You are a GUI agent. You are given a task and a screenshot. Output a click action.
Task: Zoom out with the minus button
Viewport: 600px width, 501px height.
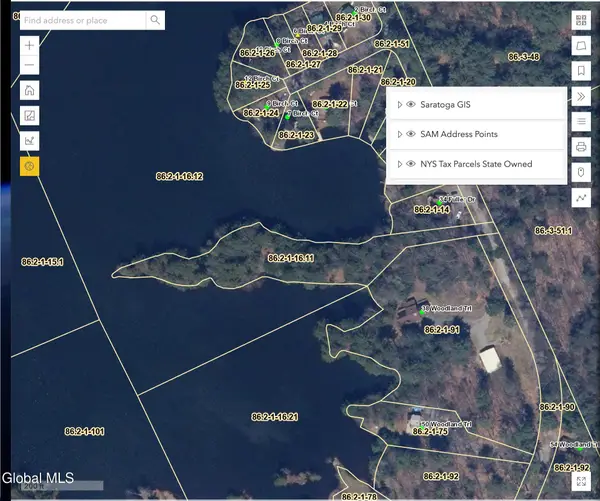29,66
